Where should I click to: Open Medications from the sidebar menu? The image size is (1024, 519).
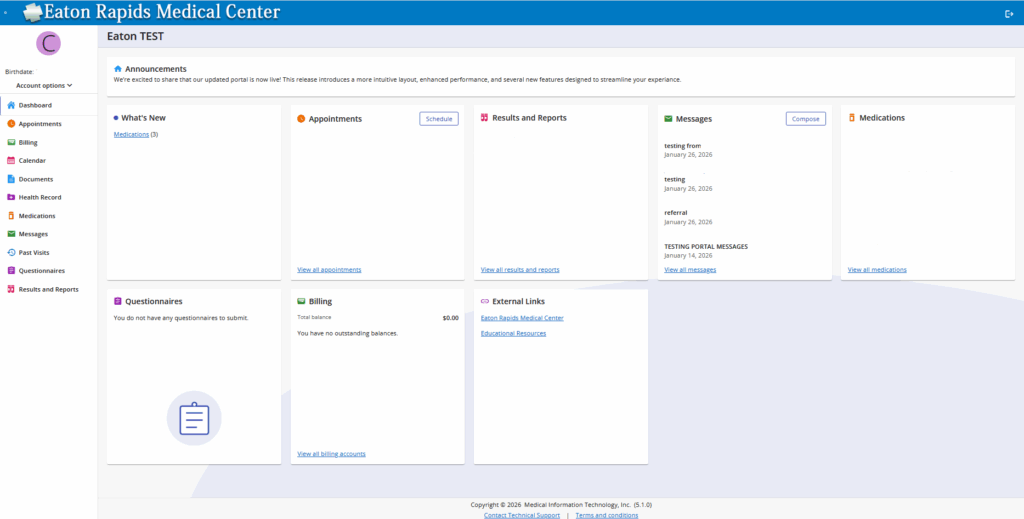click(x=36, y=216)
